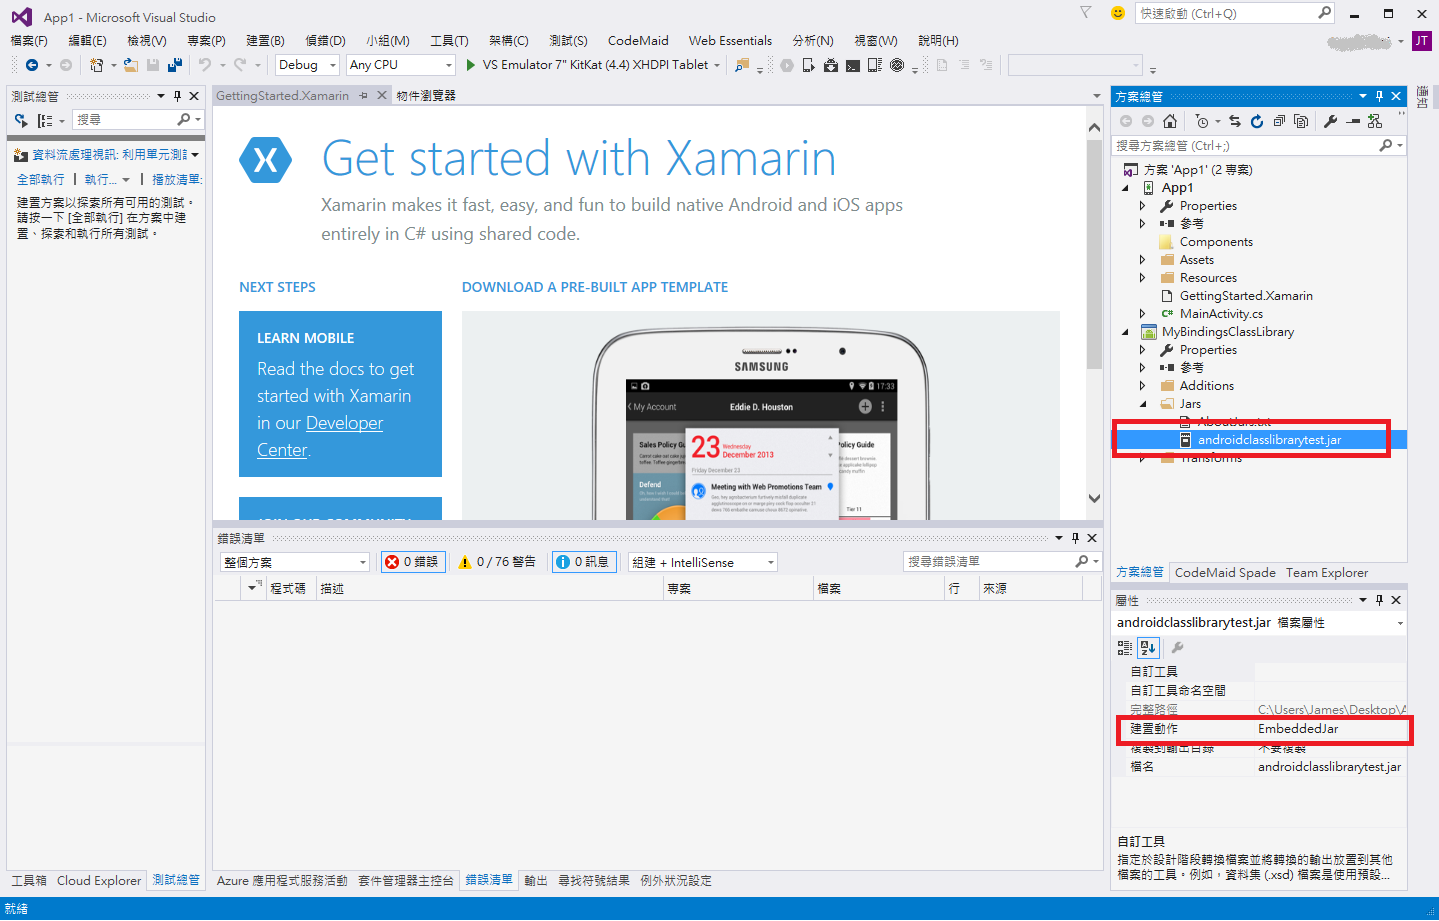Click the feedback smiley face icon
Viewport: 1439px width, 921px height.
(1118, 13)
